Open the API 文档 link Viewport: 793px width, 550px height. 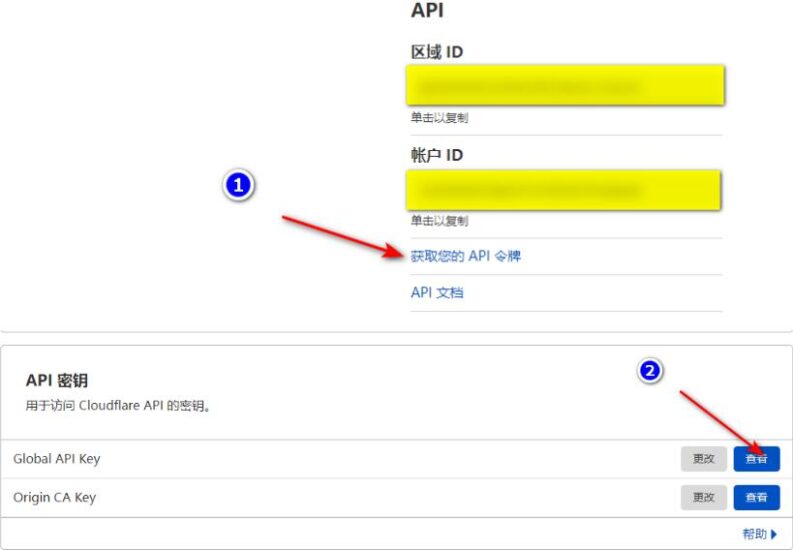click(x=437, y=293)
